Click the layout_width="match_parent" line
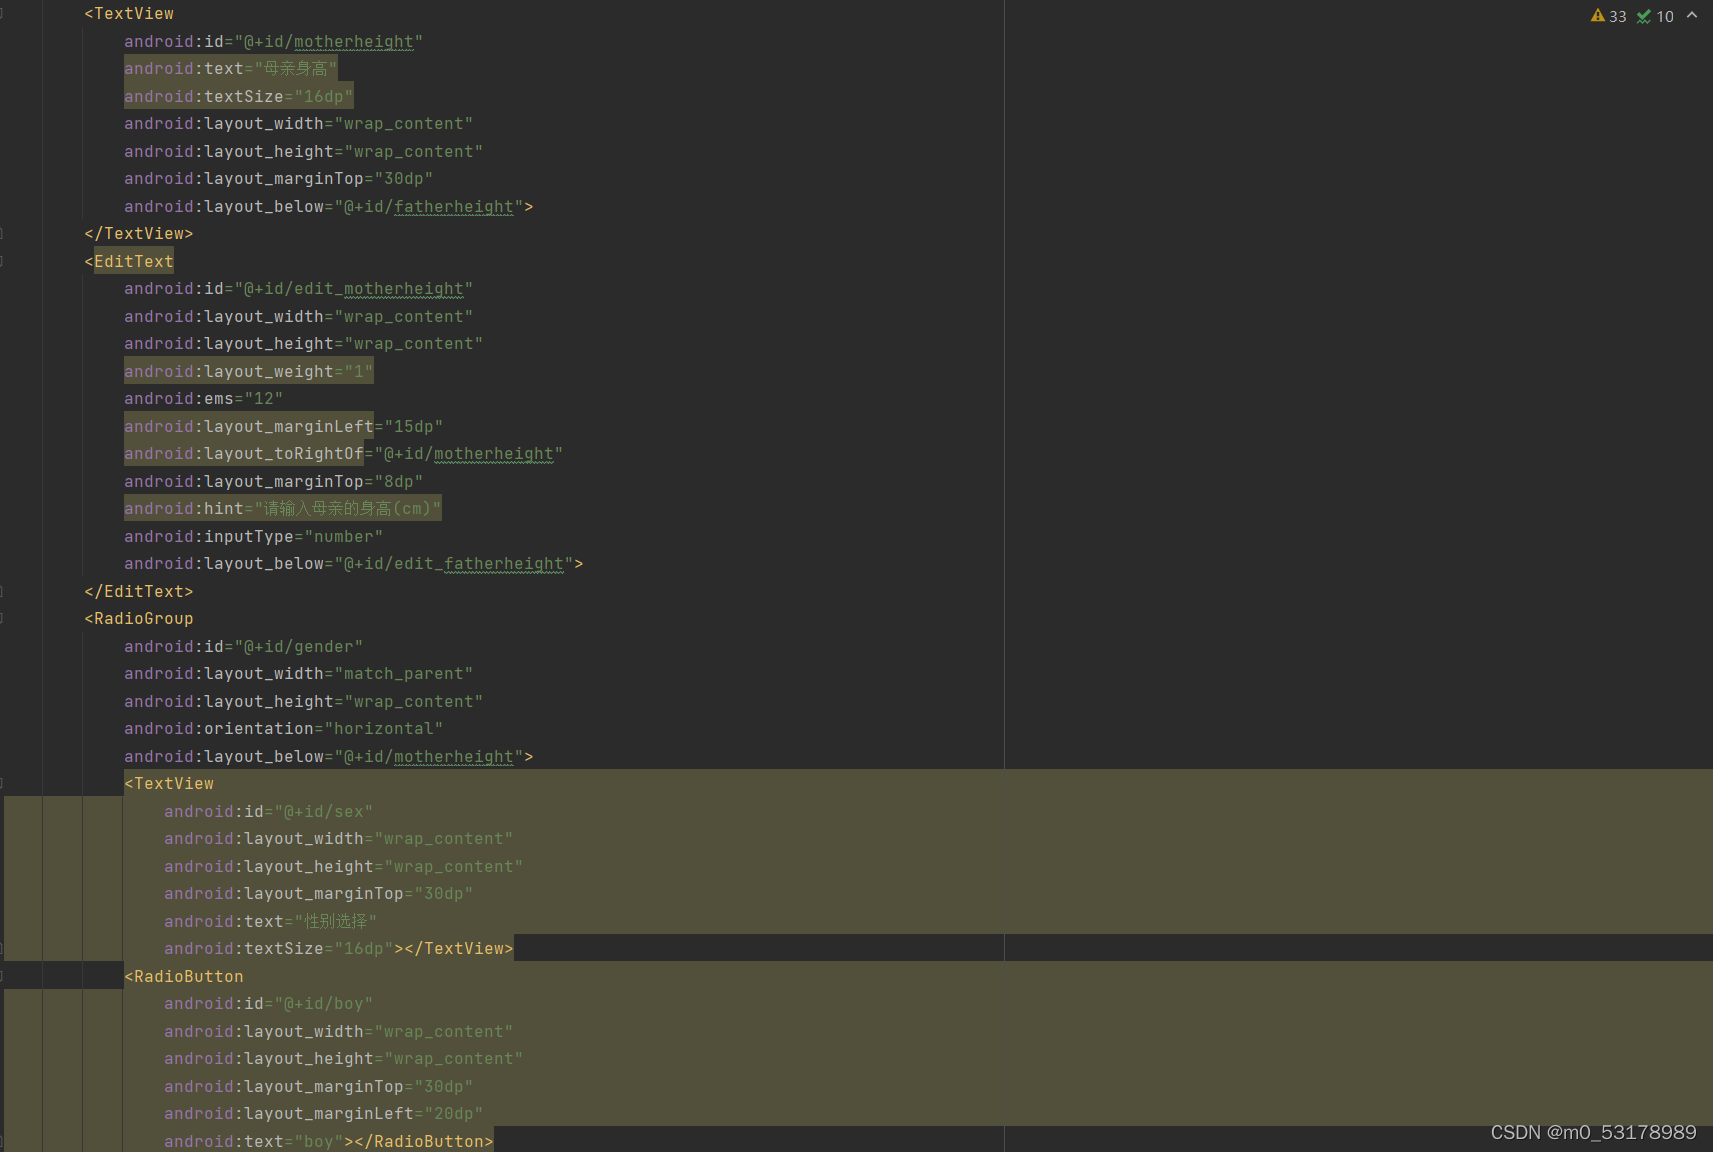Image resolution: width=1713 pixels, height=1152 pixels. [x=298, y=673]
